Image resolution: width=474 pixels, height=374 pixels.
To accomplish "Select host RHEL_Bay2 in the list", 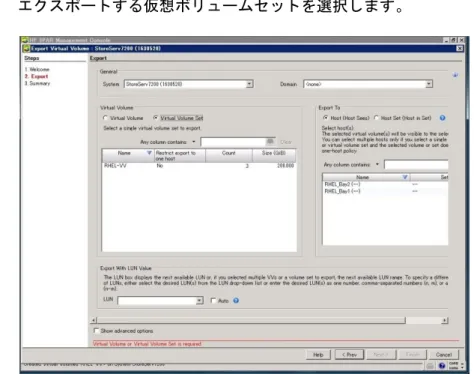I will coord(385,184).
